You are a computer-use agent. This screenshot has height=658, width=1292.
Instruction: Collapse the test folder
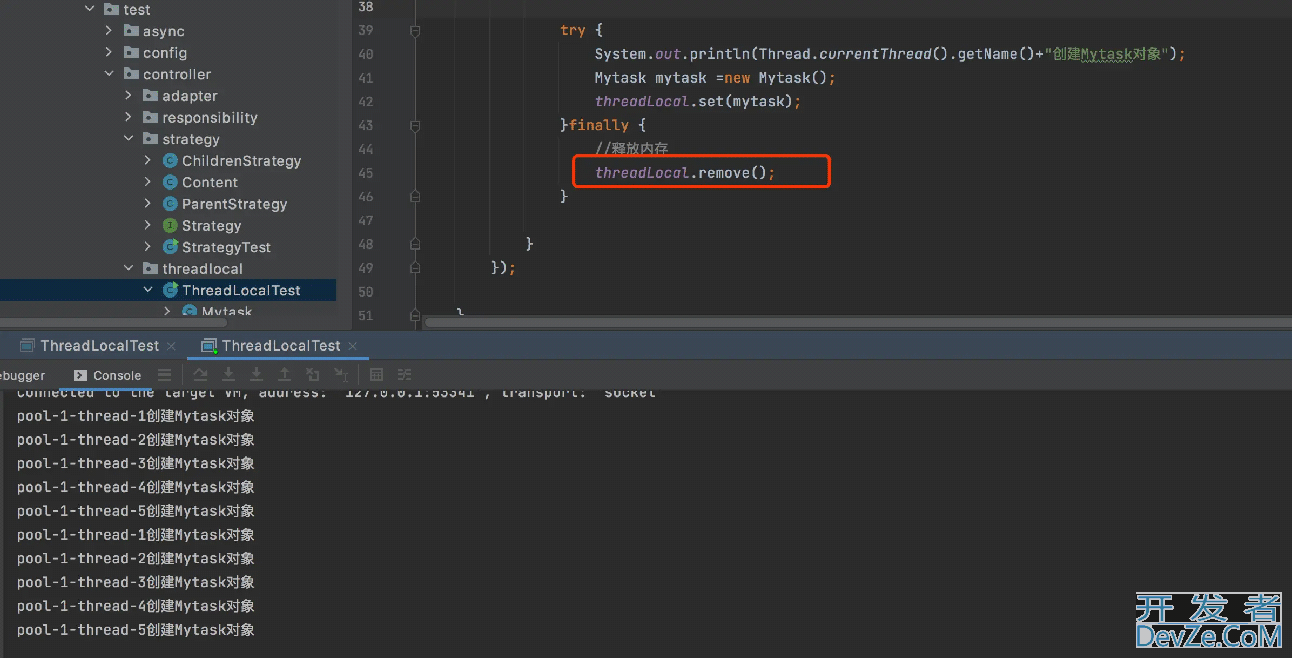(x=90, y=9)
